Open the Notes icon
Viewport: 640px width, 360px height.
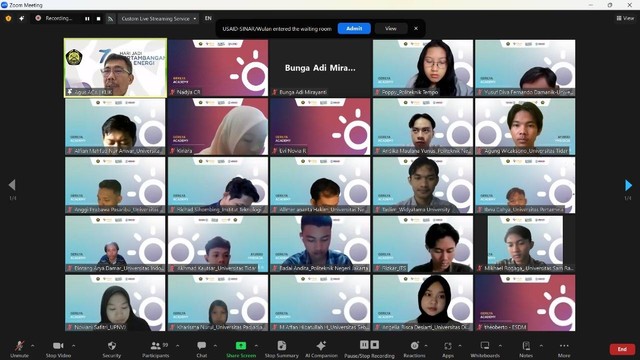click(526, 346)
